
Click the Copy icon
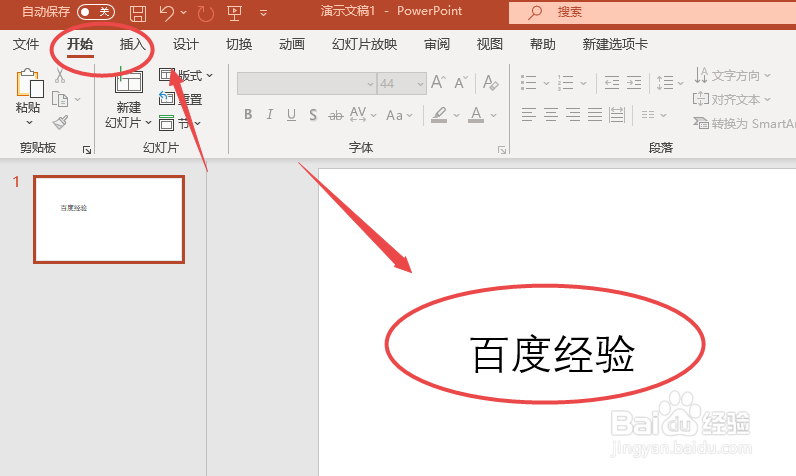pos(60,99)
